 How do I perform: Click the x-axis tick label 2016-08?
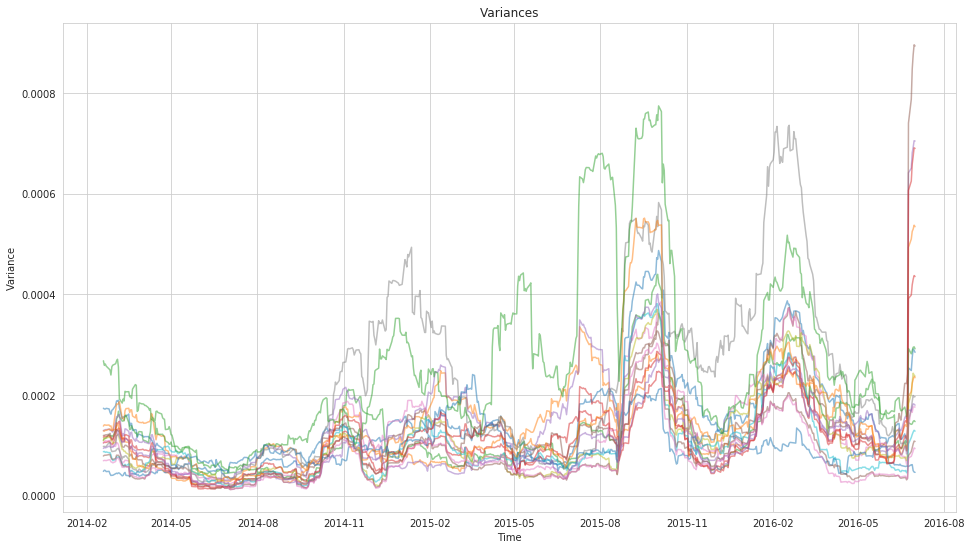click(x=944, y=523)
